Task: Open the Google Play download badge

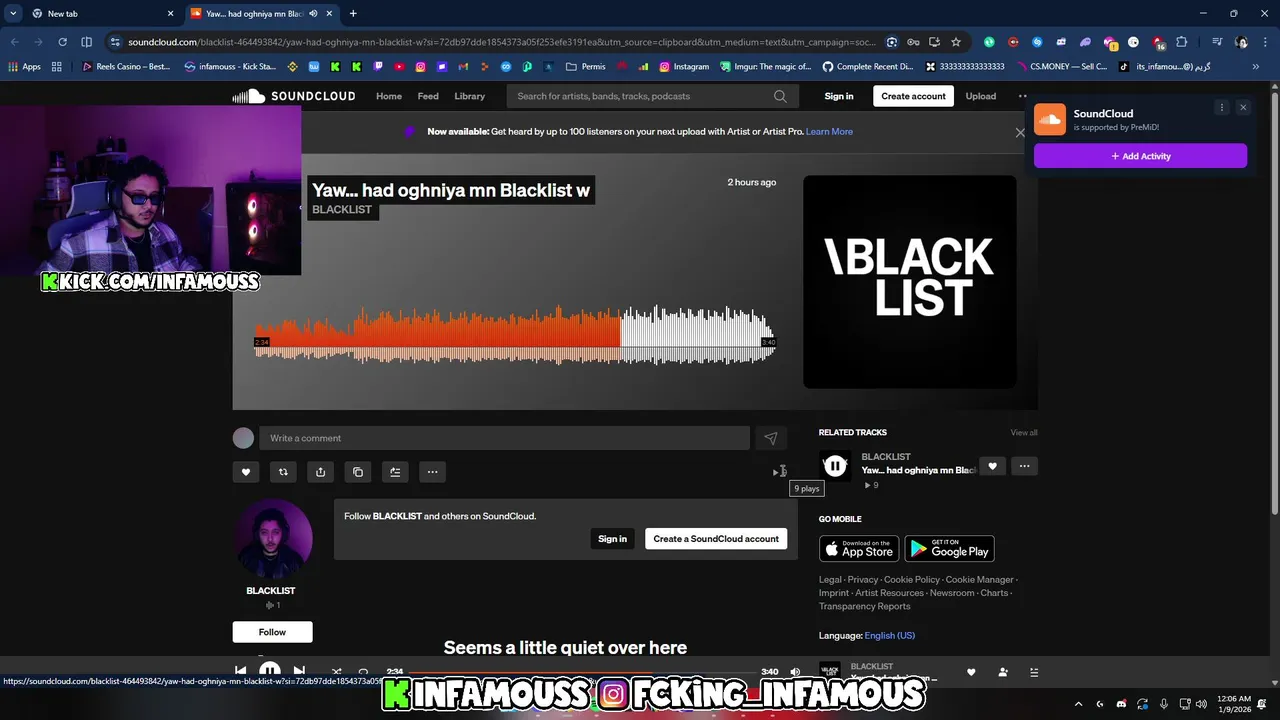Action: tap(949, 549)
